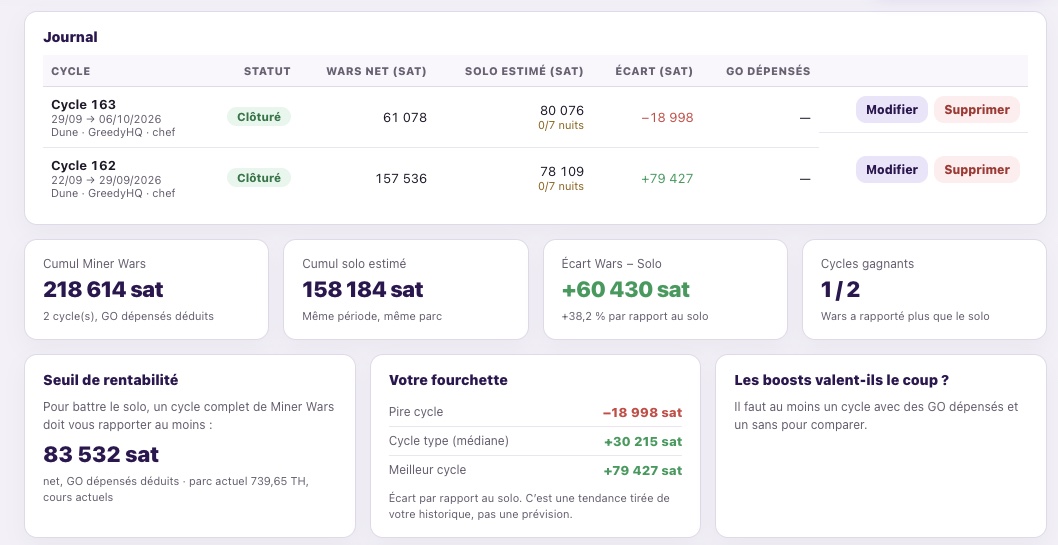Click the Cycles gagnants 1/2 card
Image resolution: width=1058 pixels, height=545 pixels.
pyautogui.click(x=924, y=289)
